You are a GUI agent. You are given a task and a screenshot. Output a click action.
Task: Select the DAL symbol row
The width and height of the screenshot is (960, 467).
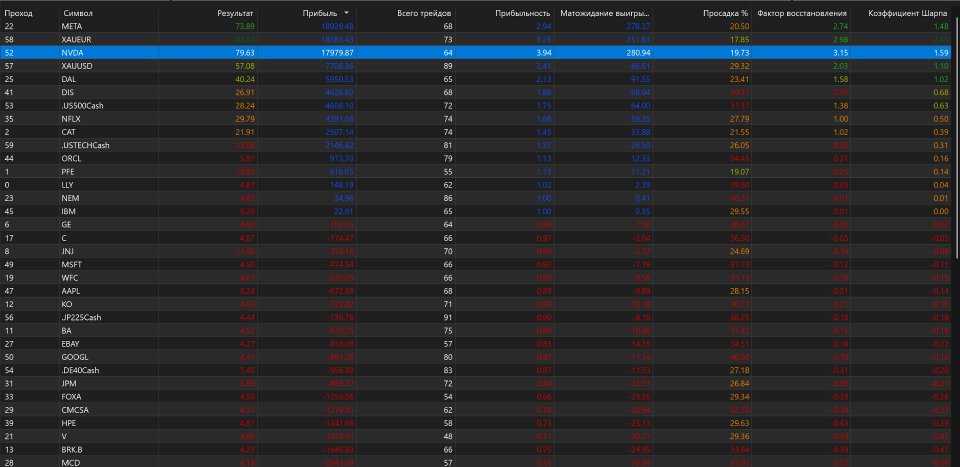[476, 79]
